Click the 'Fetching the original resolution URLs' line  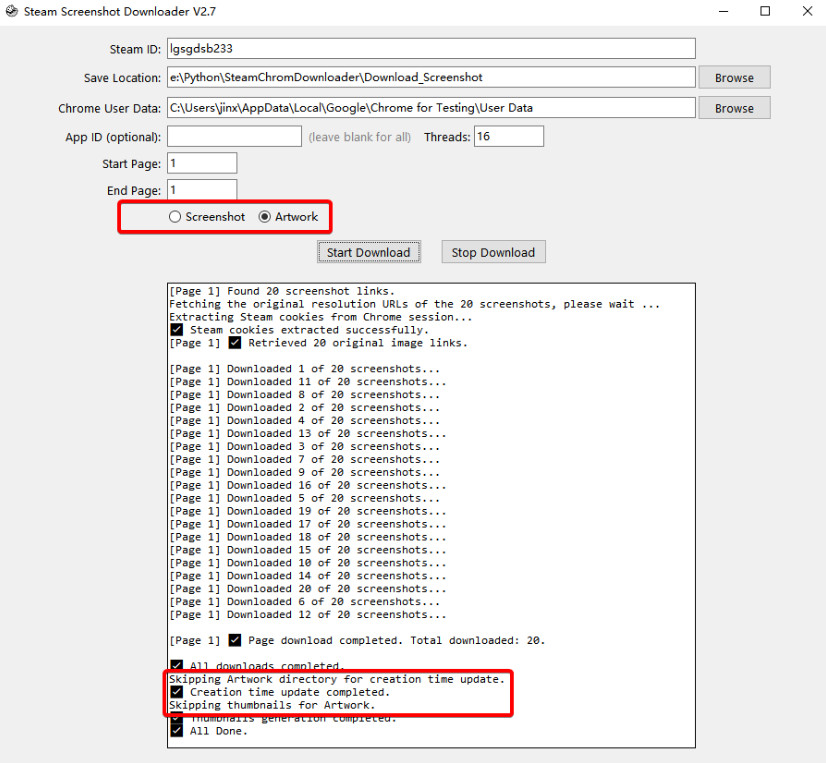415,304
